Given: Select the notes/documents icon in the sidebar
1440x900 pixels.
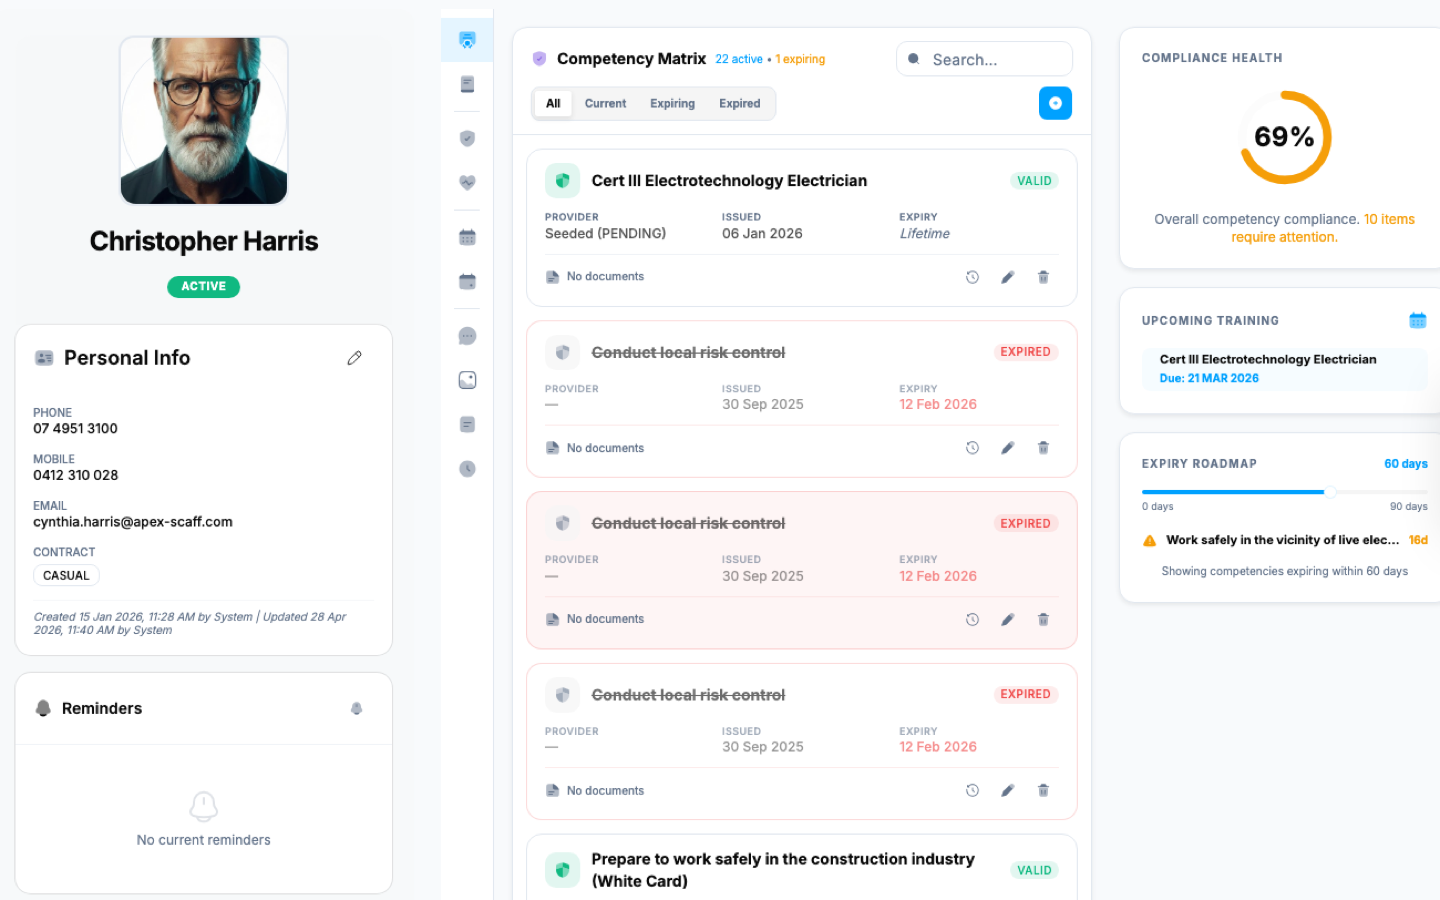Looking at the screenshot, I should [x=466, y=84].
